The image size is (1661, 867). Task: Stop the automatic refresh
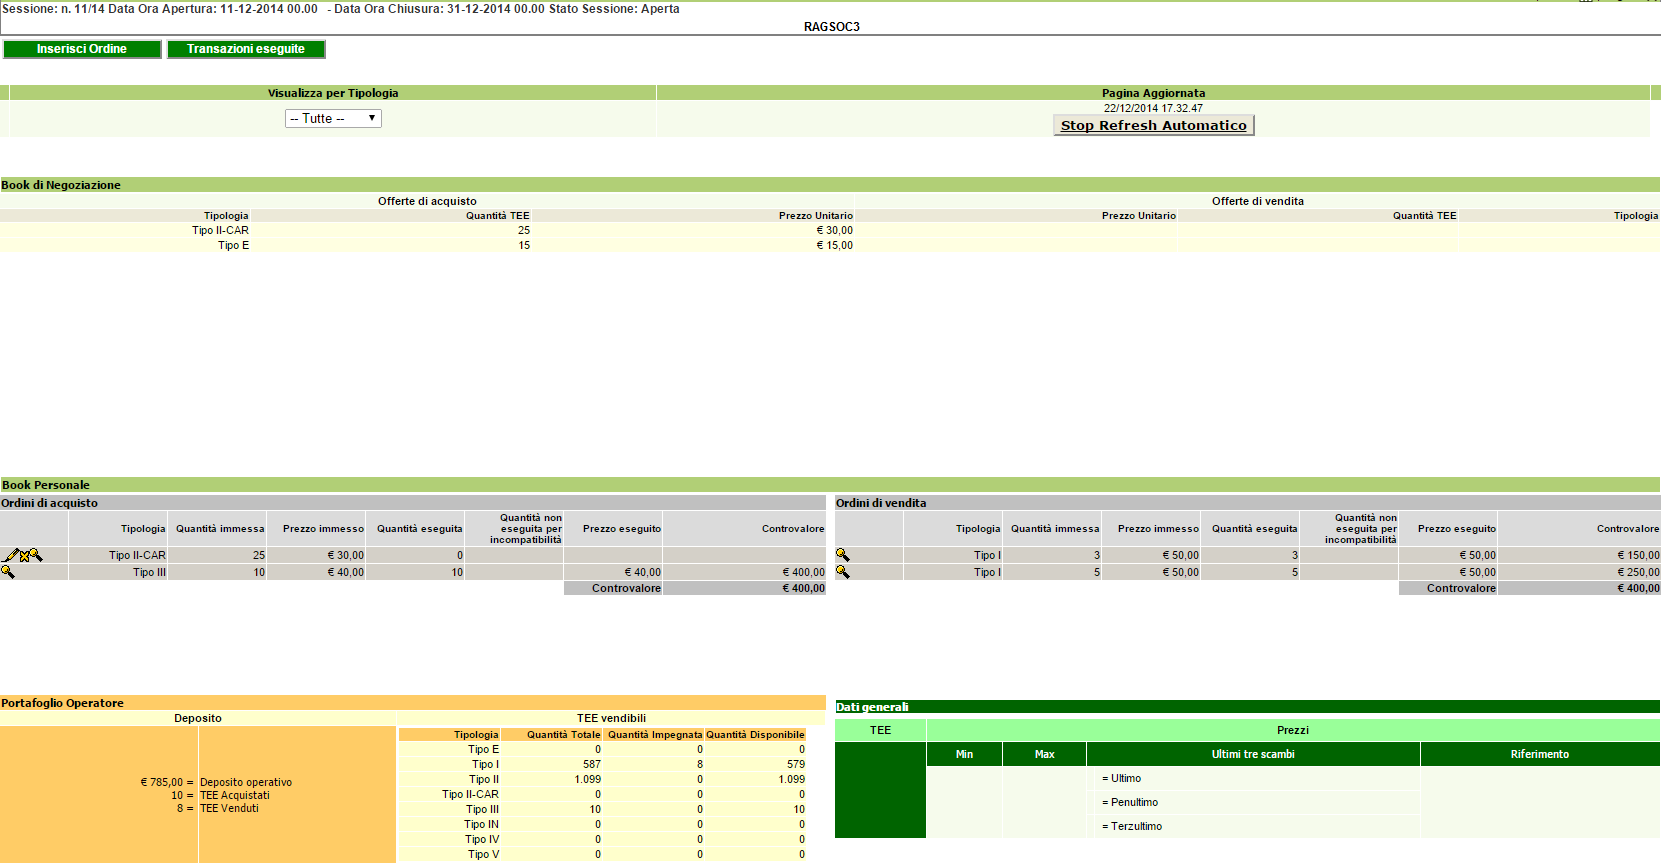[1154, 125]
